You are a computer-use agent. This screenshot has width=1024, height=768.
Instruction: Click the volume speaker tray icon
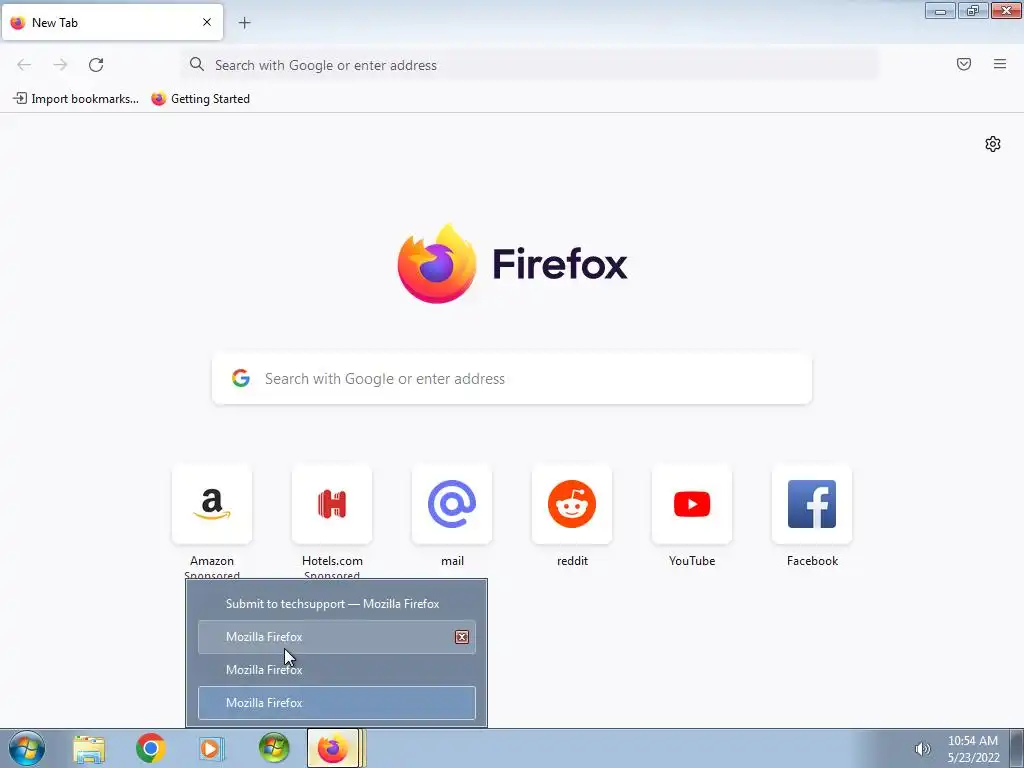(x=922, y=749)
